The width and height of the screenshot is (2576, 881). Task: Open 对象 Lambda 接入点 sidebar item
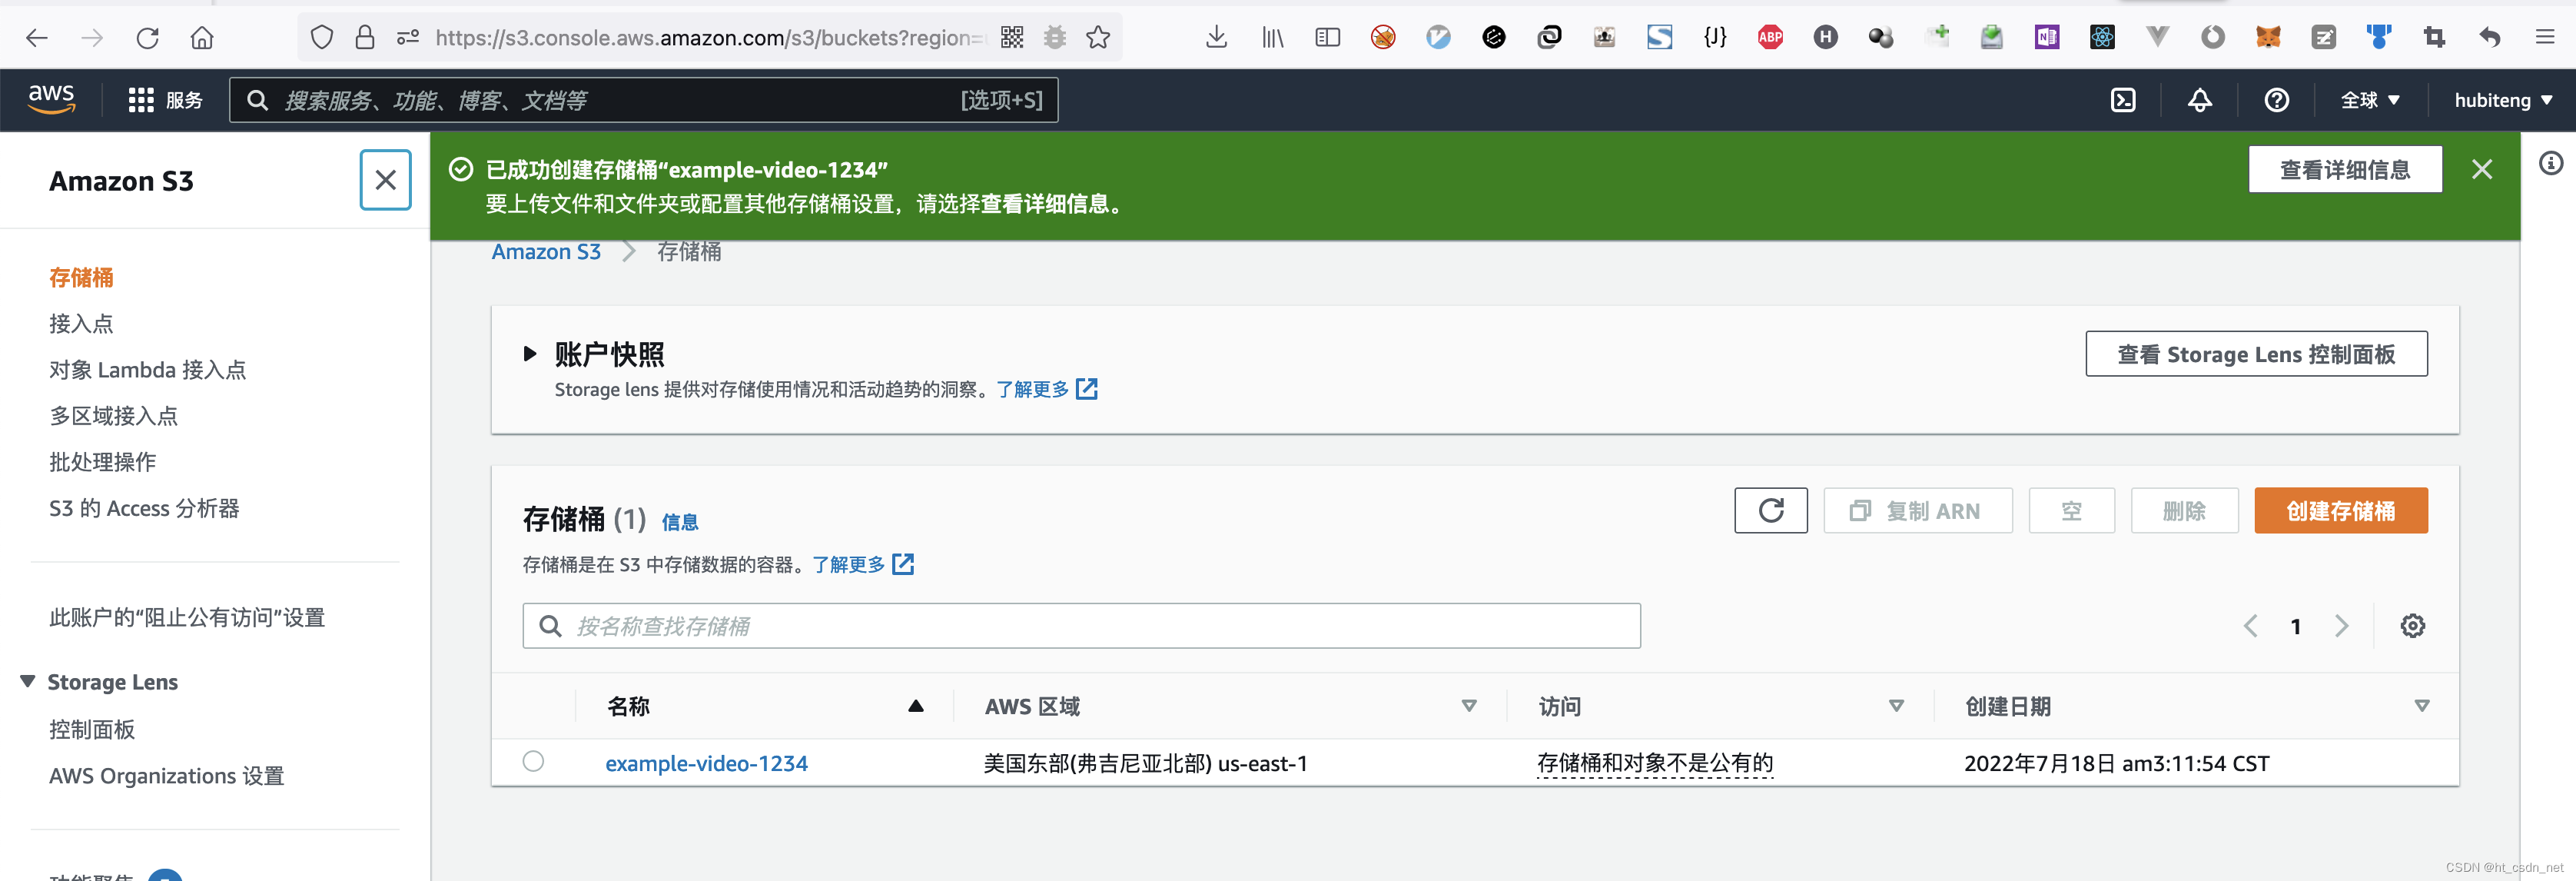147,369
